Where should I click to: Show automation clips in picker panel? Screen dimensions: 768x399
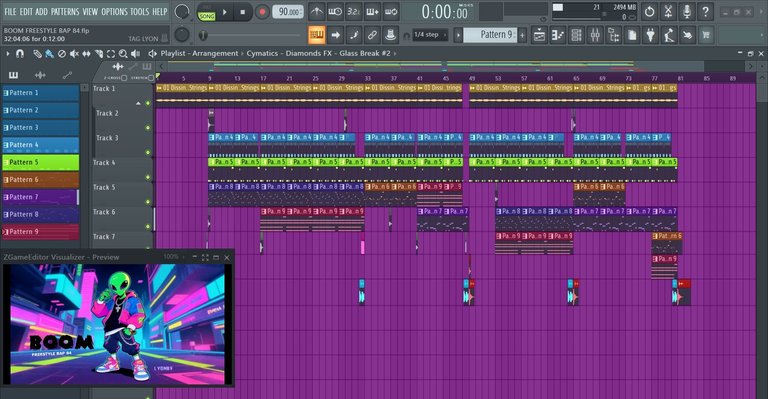pos(67,75)
